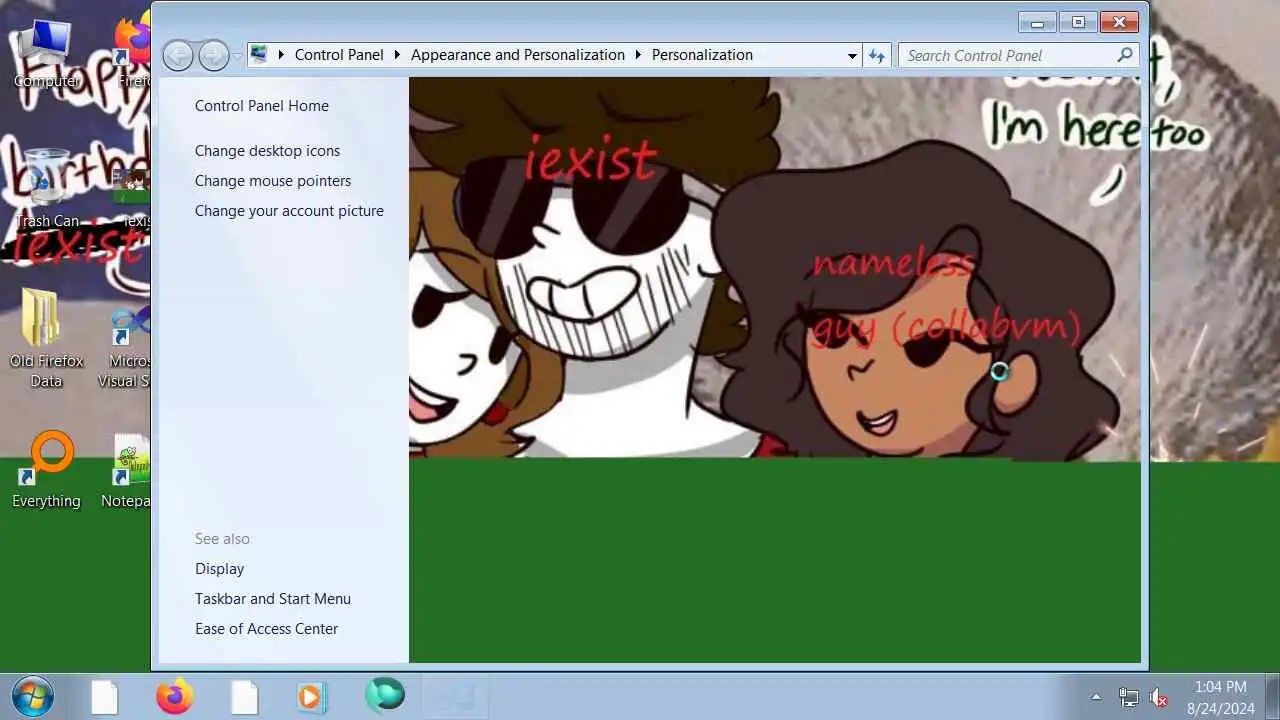The image size is (1280, 720).
Task: Go to Appearance and Personalization breadcrumb
Action: pos(518,55)
